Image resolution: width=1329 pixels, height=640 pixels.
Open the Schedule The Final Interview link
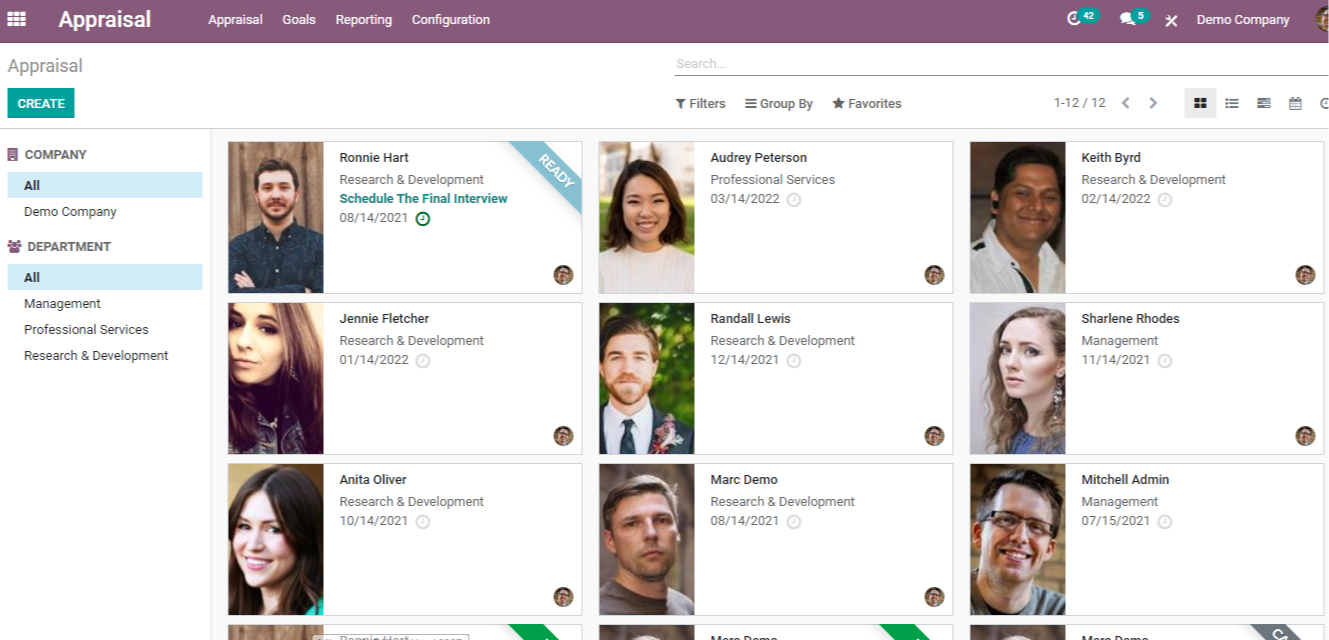pyautogui.click(x=424, y=199)
